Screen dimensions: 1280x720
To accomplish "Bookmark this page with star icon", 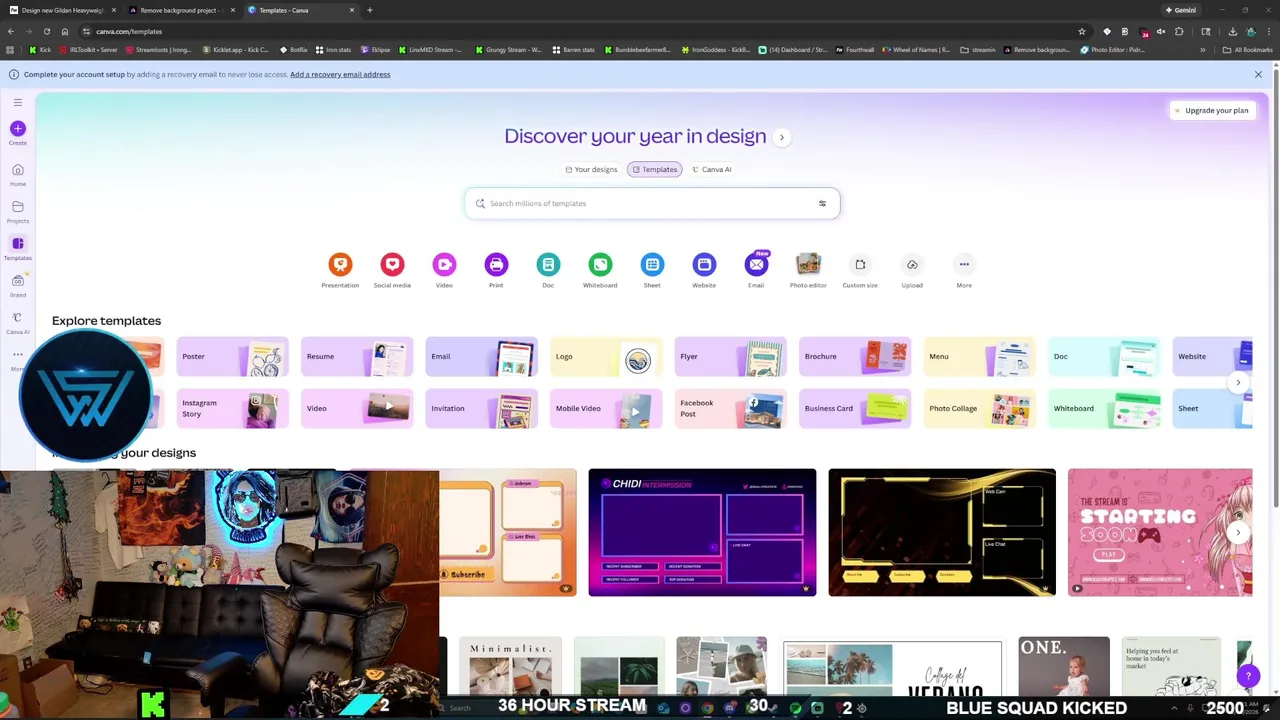I will pos(1082,31).
